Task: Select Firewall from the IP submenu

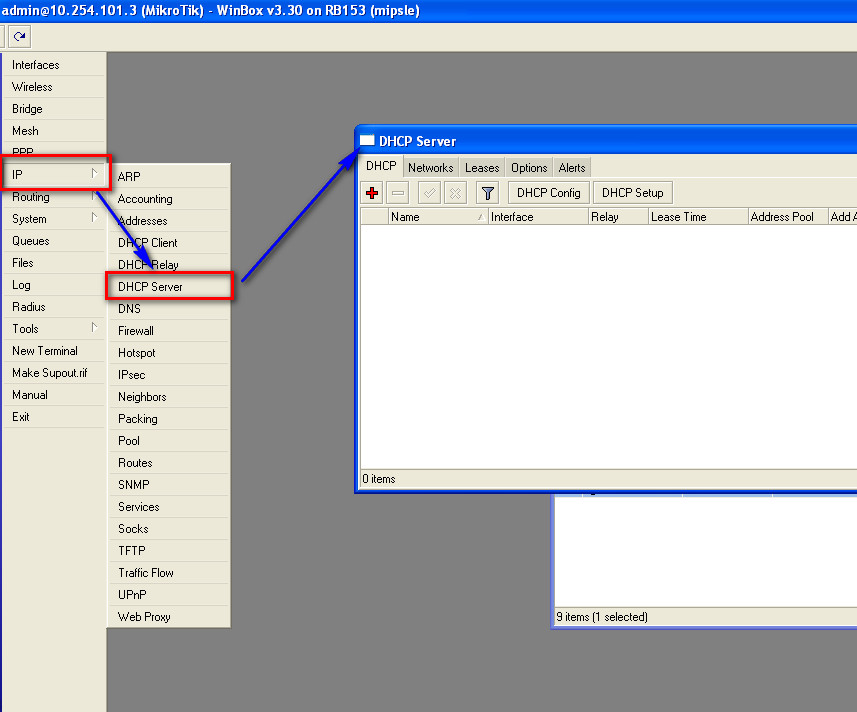Action: click(x=169, y=331)
